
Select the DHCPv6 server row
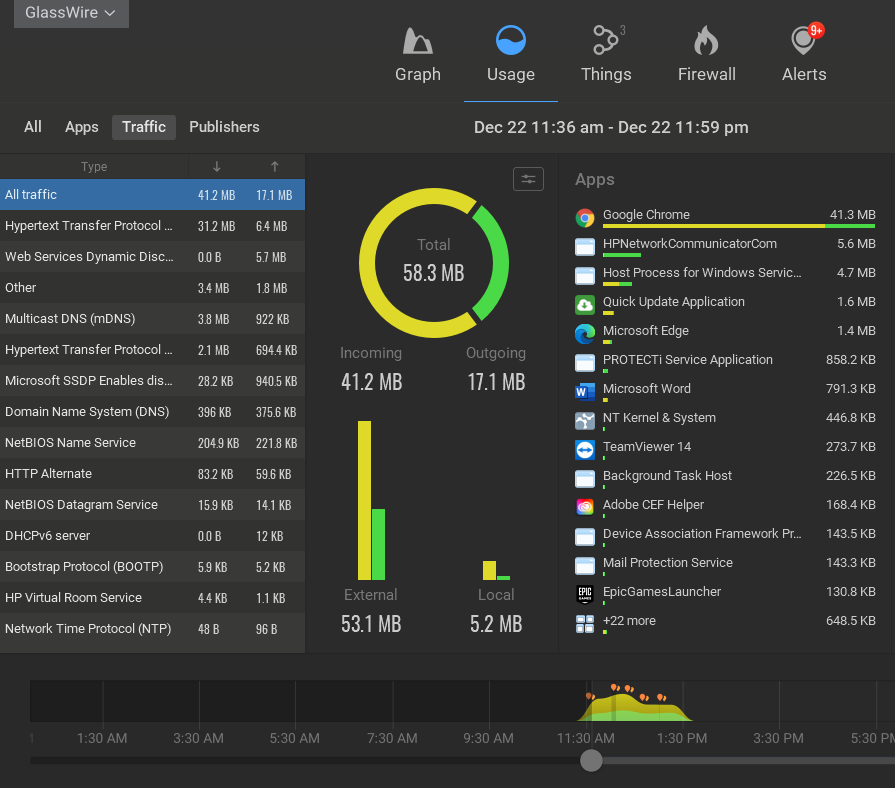click(x=152, y=536)
